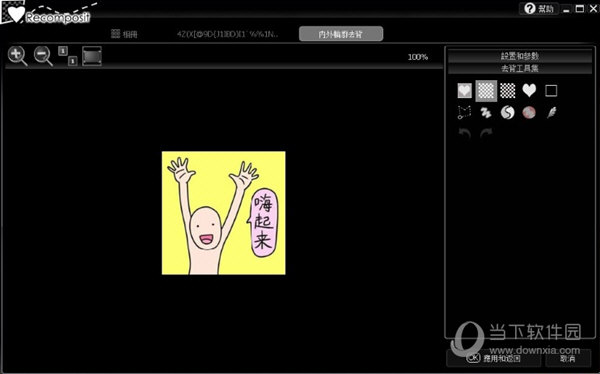Click the OK apply and return button
This screenshot has height=374, width=600.
494,358
